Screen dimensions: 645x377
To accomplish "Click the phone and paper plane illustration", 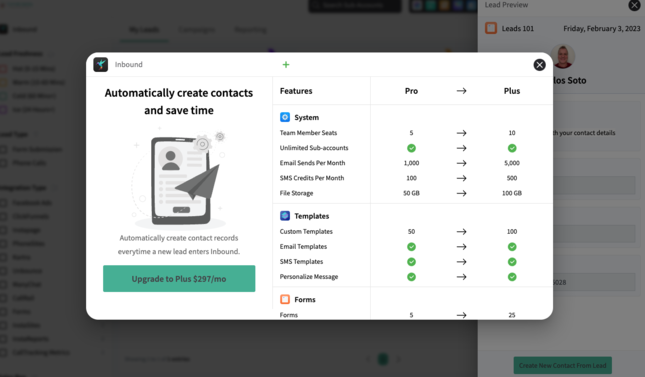I will [x=179, y=178].
